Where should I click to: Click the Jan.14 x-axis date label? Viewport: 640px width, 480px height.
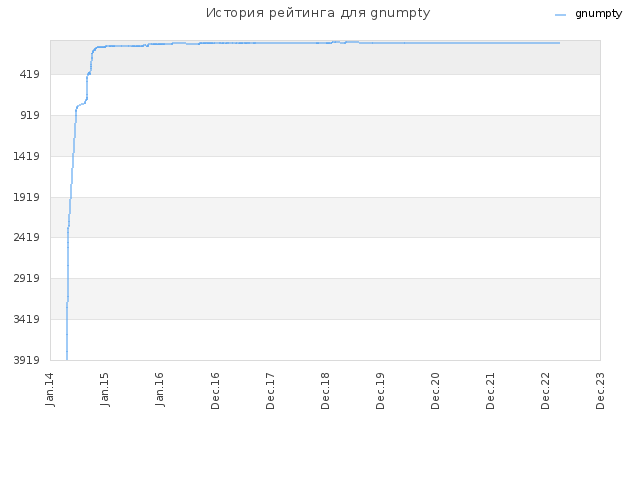click(50, 389)
